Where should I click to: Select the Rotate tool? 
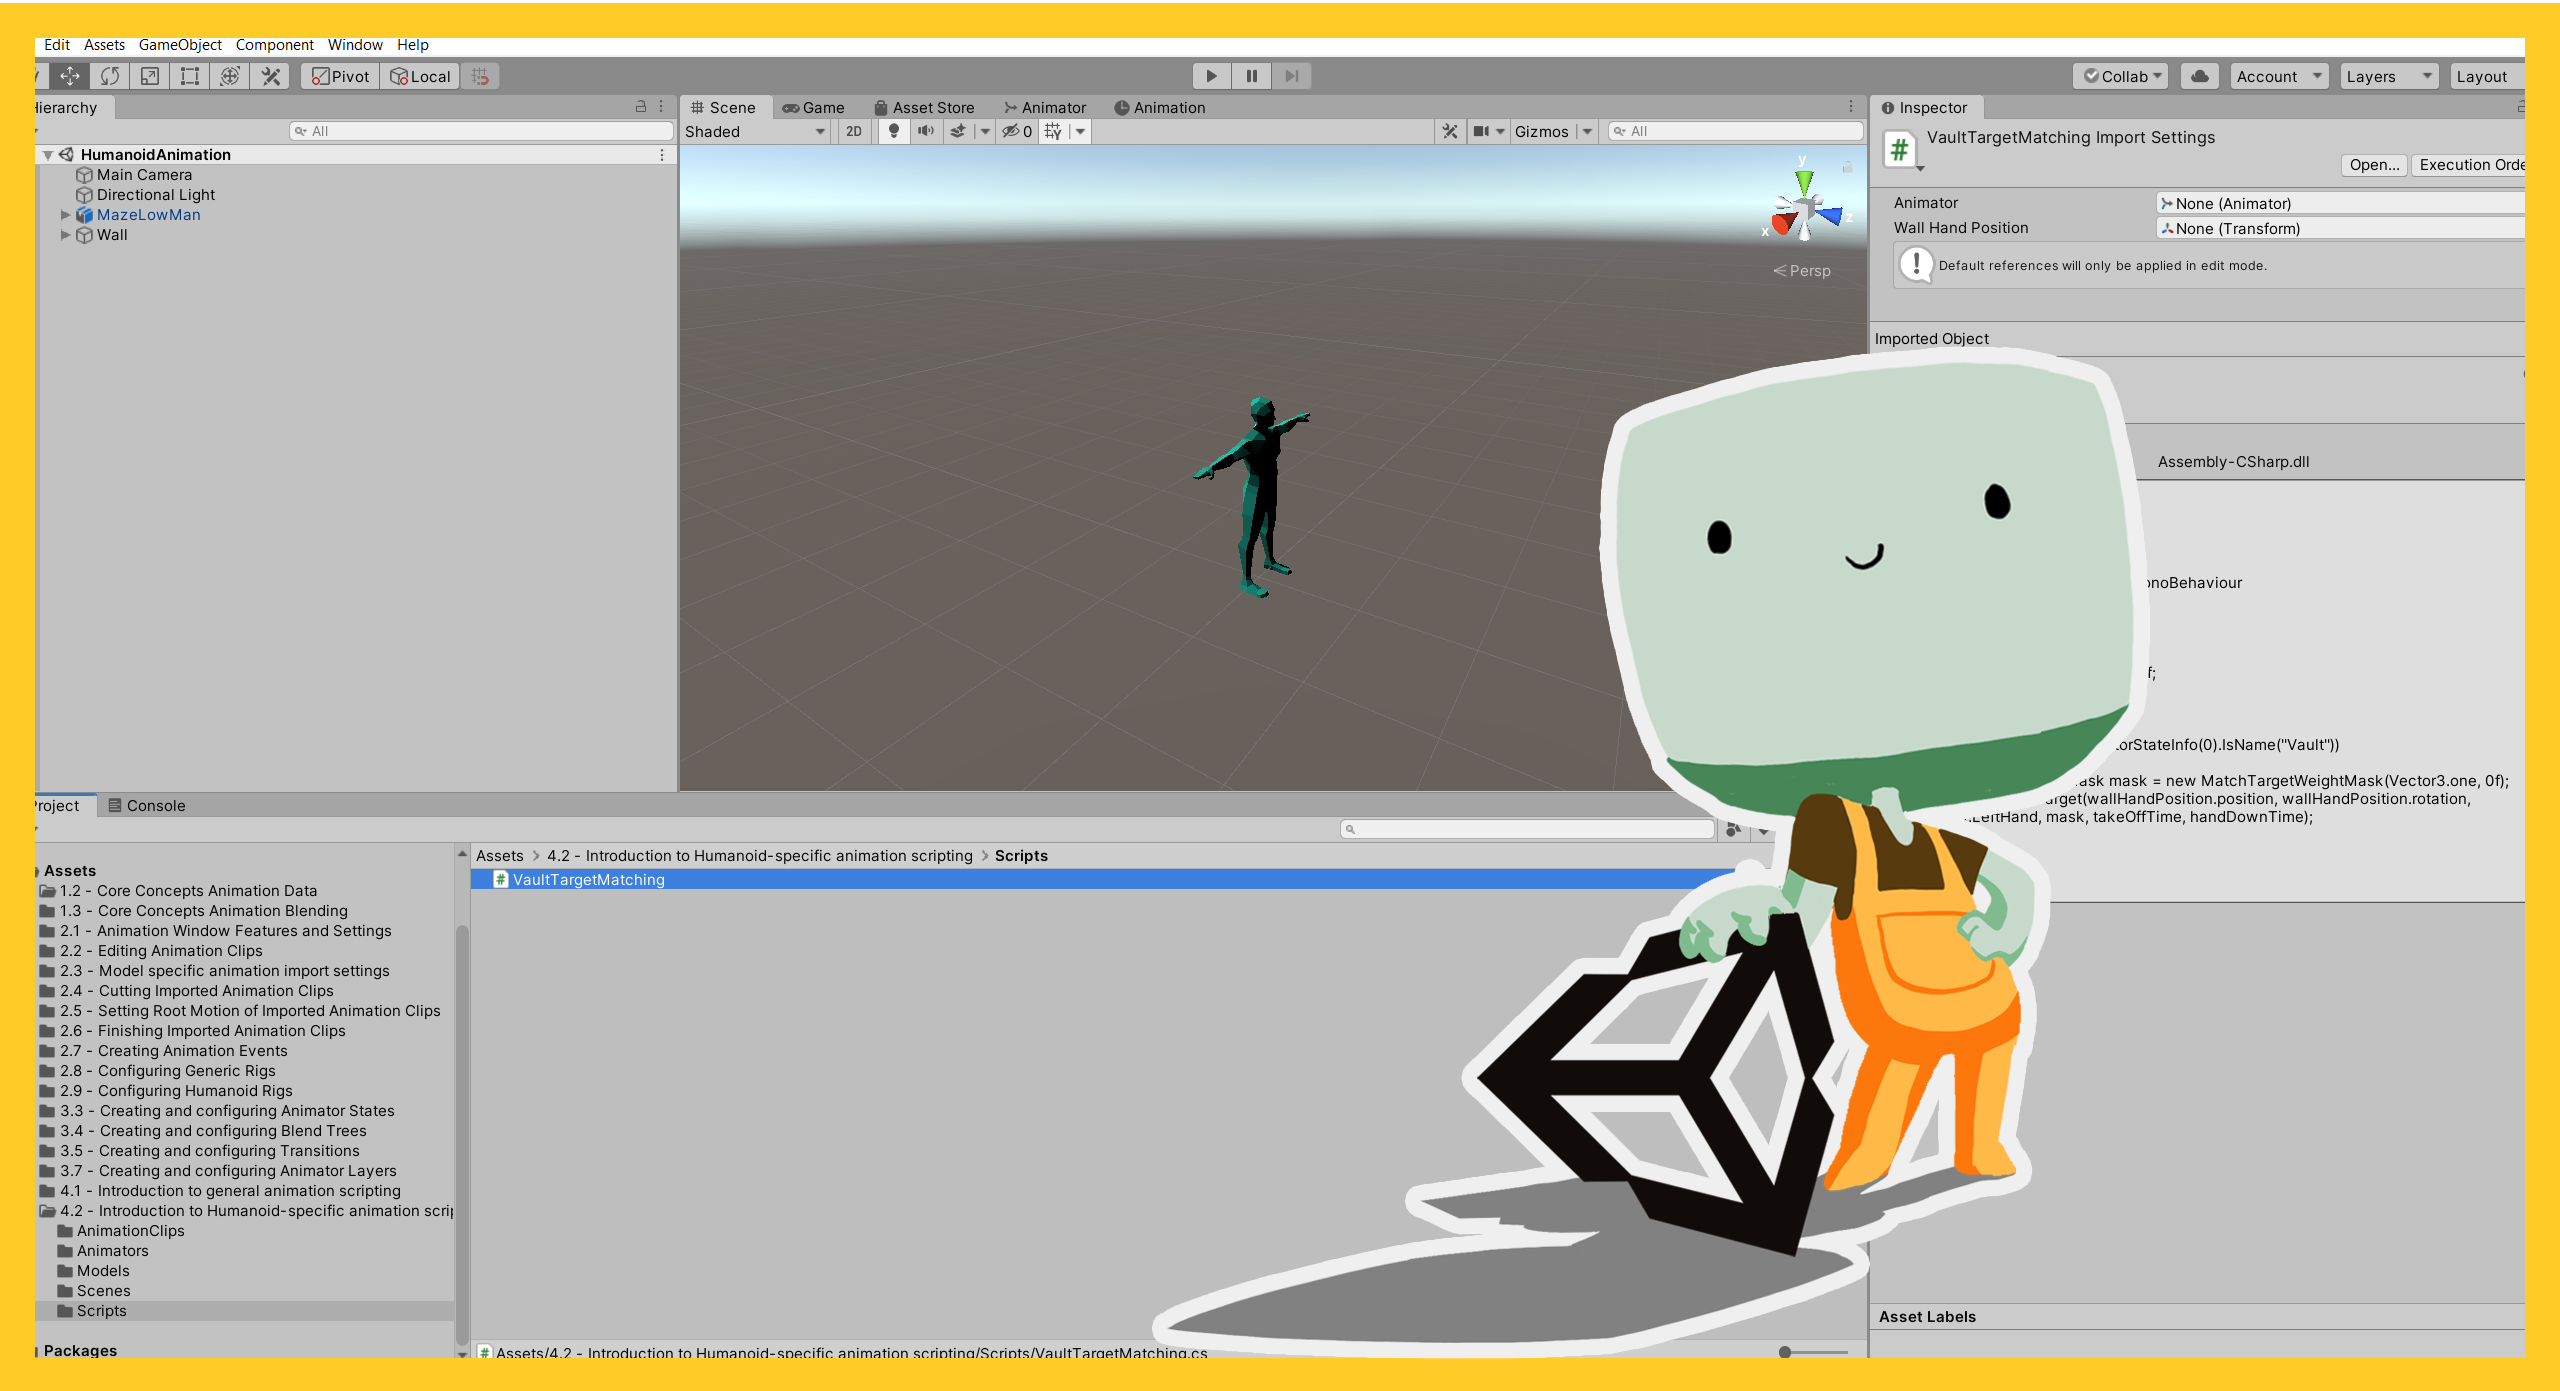click(x=110, y=76)
